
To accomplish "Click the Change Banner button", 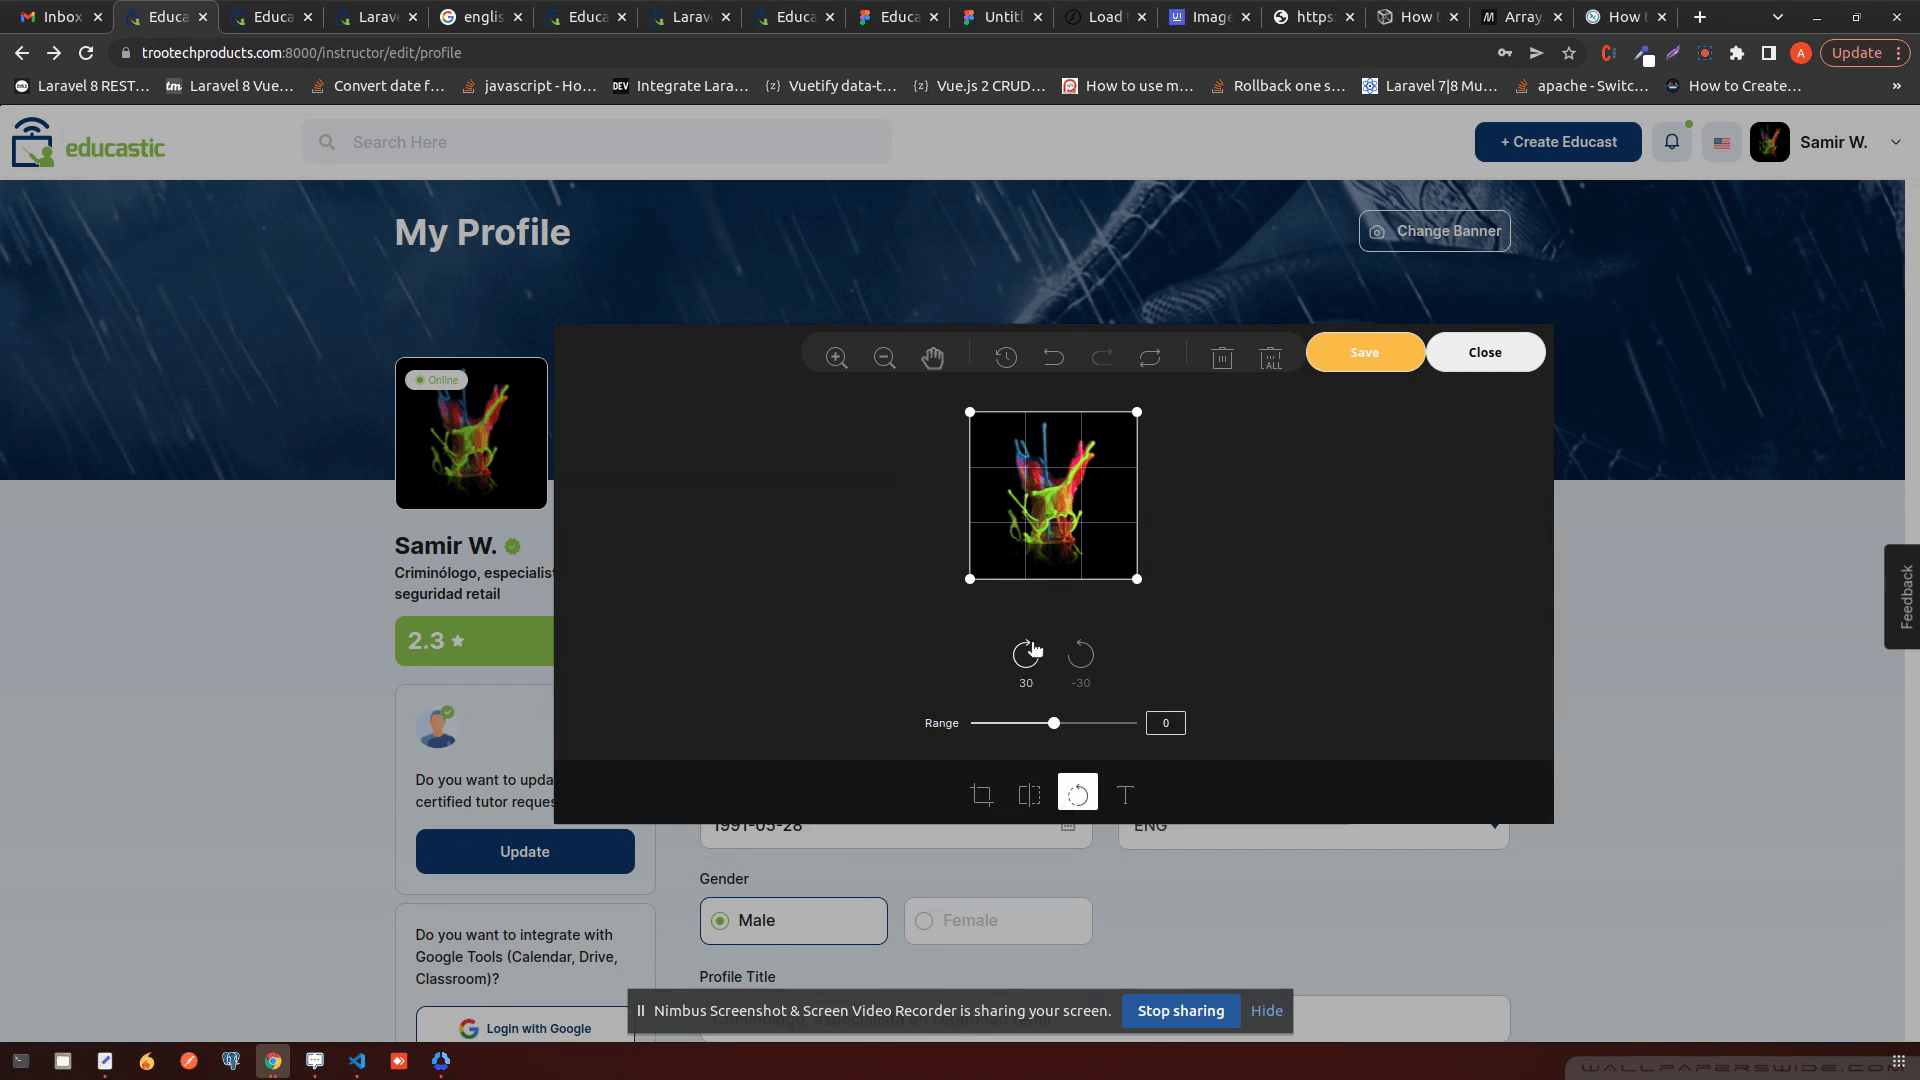I will [1434, 231].
